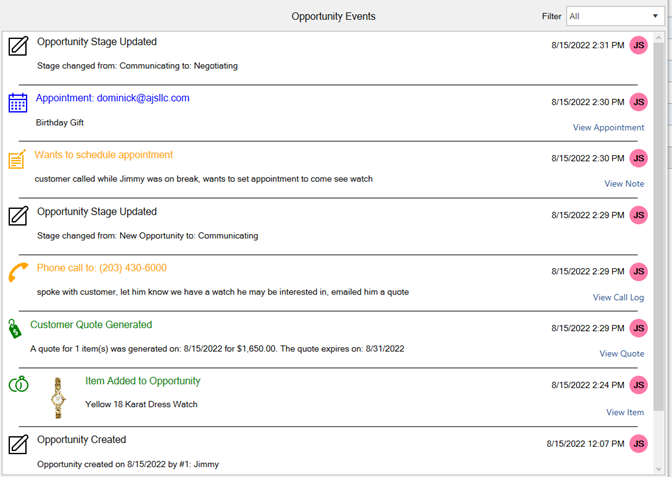672x477 pixels.
Task: Click the Customer Quote Generated heading
Action: click(91, 325)
